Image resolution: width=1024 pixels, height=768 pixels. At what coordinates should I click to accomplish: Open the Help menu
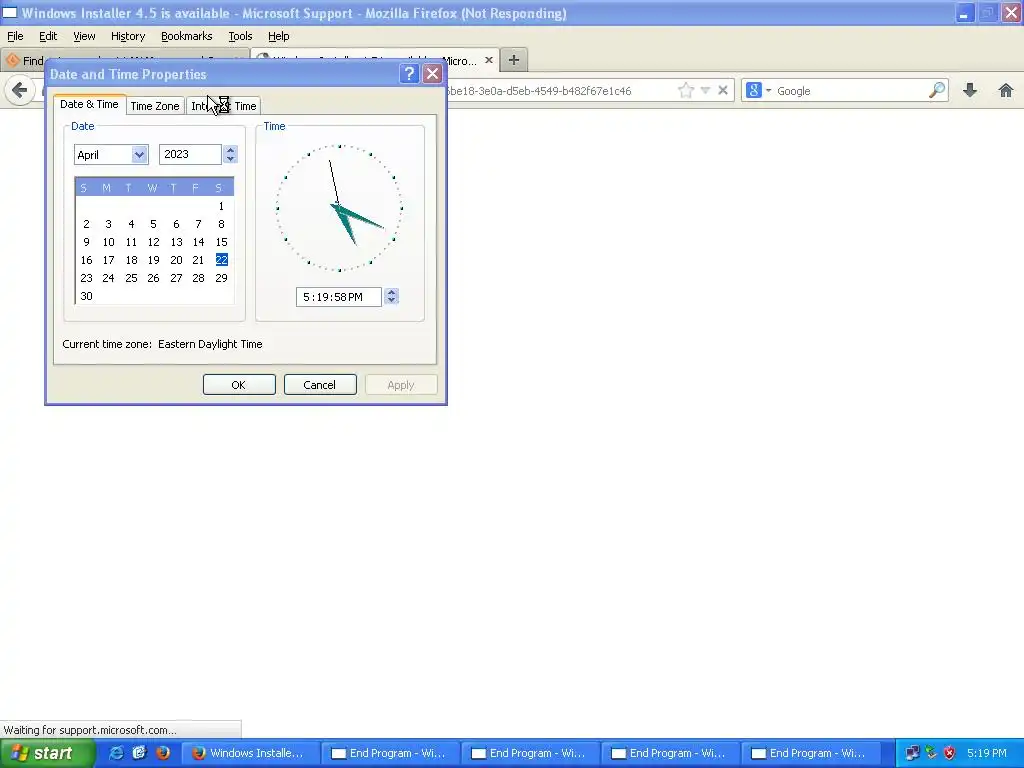point(279,36)
